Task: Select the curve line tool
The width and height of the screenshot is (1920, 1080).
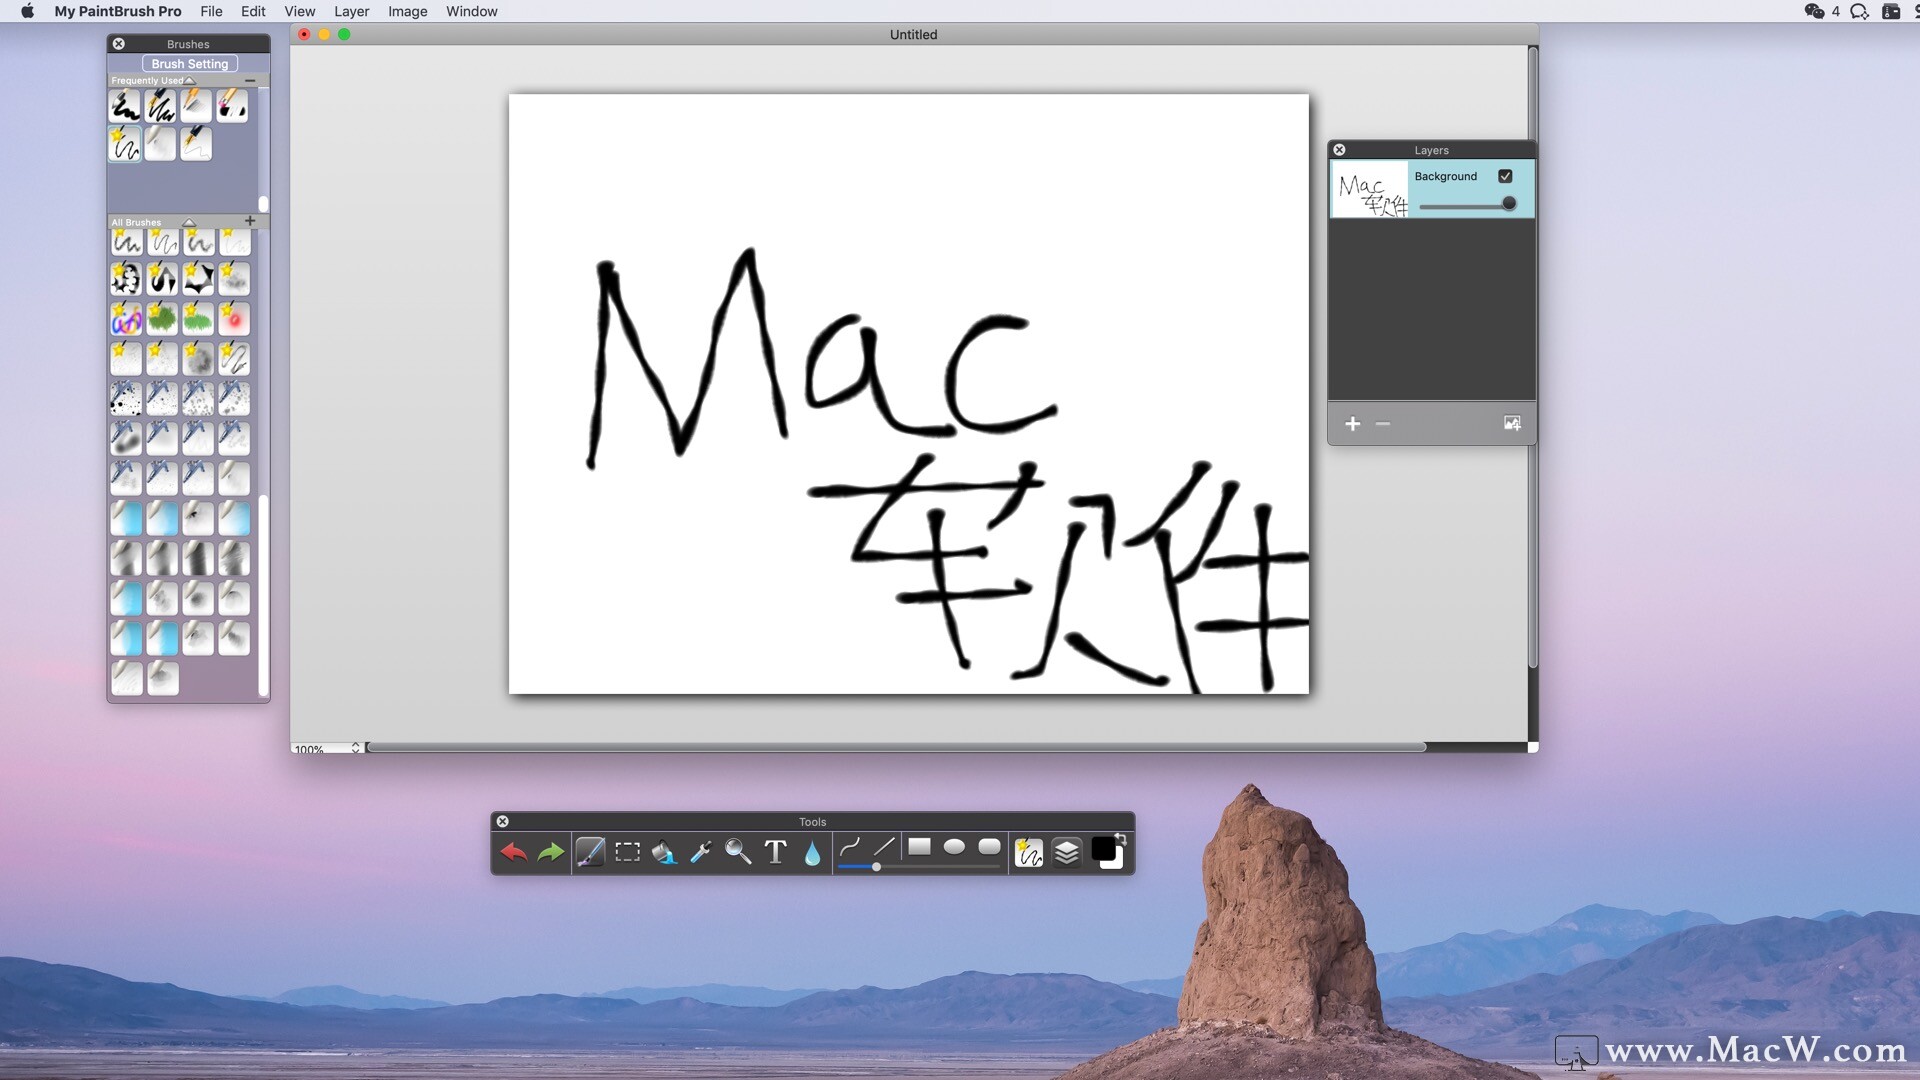Action: (850, 847)
